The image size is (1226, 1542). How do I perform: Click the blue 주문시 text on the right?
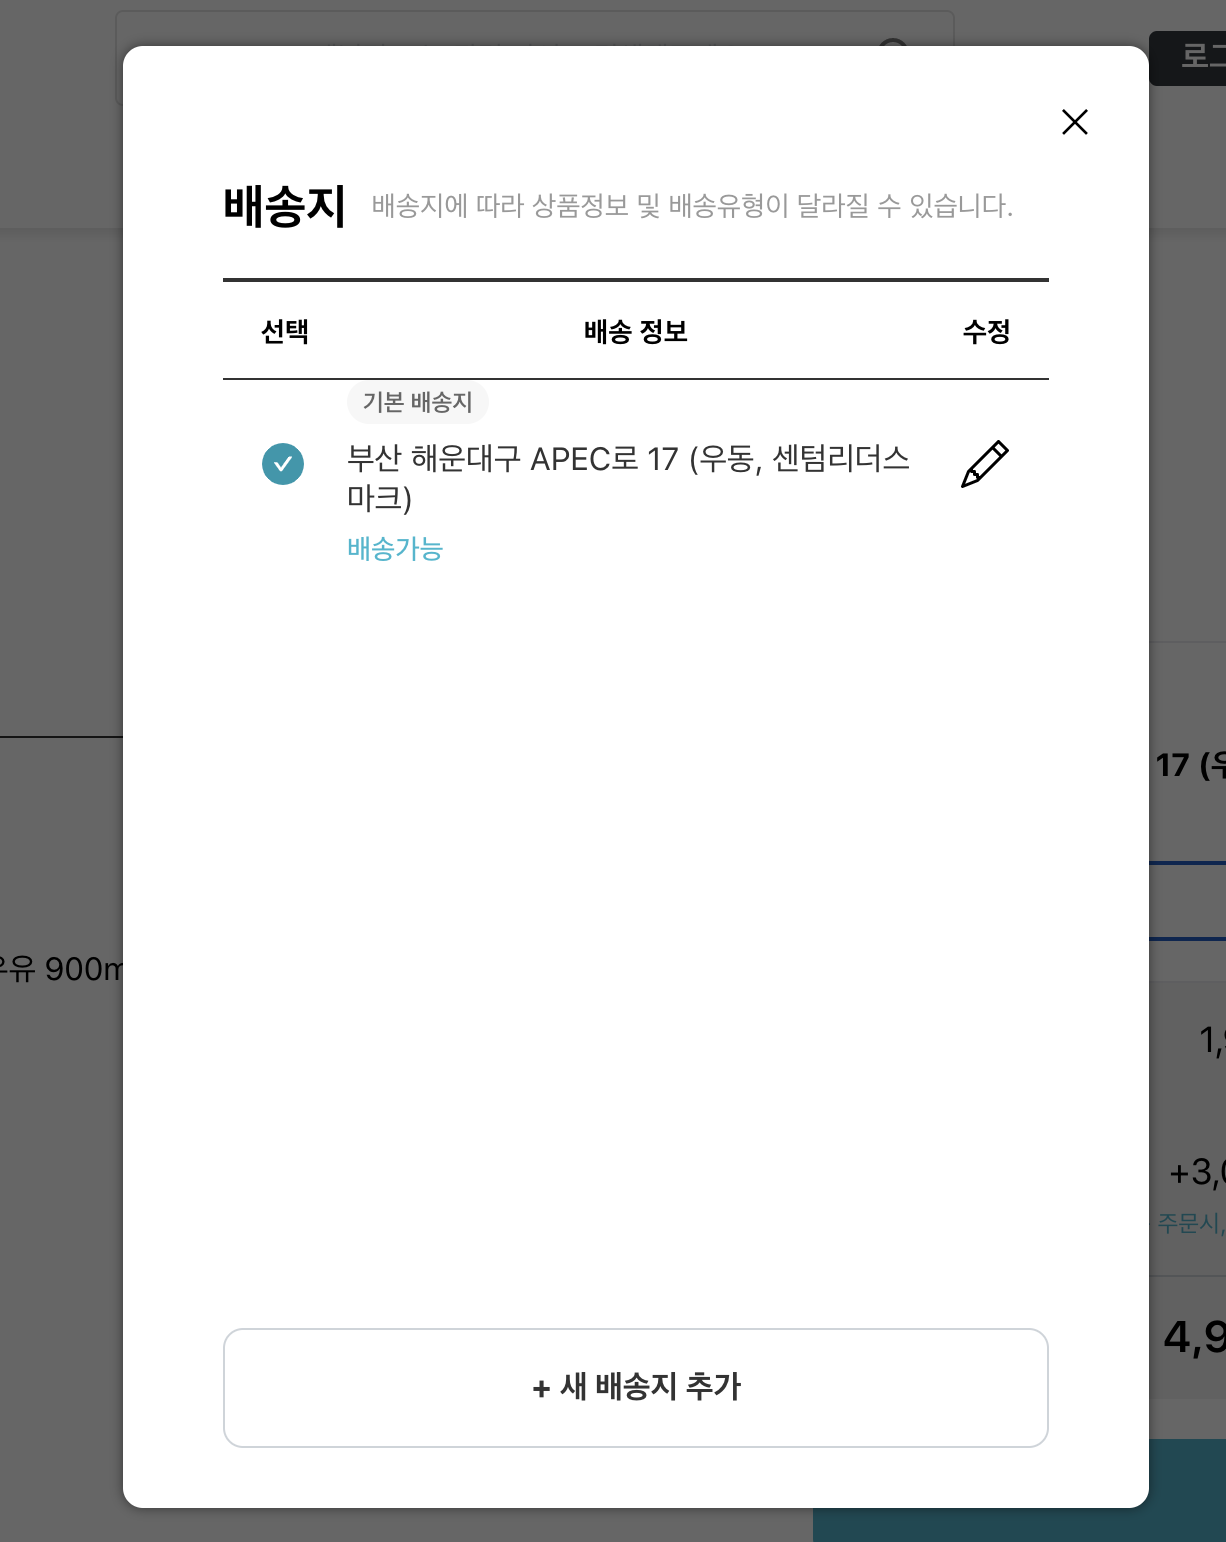click(1190, 1222)
